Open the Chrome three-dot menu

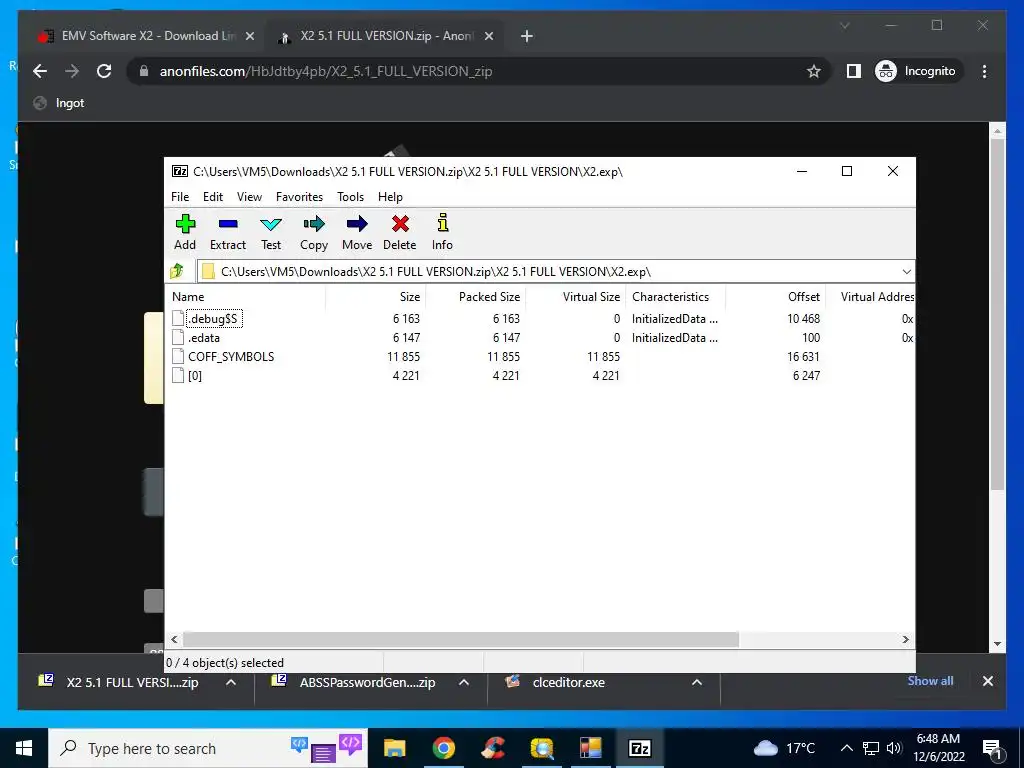984,71
